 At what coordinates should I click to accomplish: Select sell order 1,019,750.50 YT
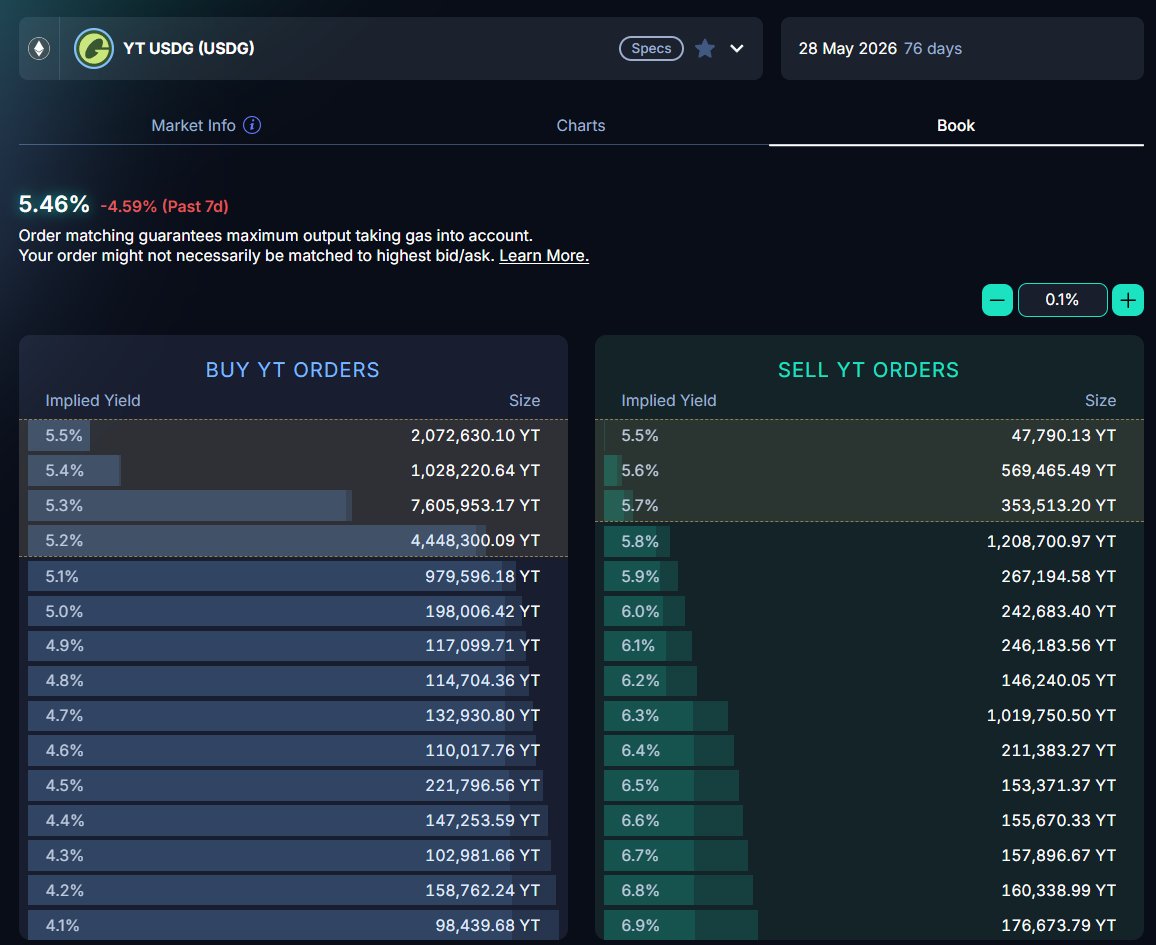coord(869,716)
